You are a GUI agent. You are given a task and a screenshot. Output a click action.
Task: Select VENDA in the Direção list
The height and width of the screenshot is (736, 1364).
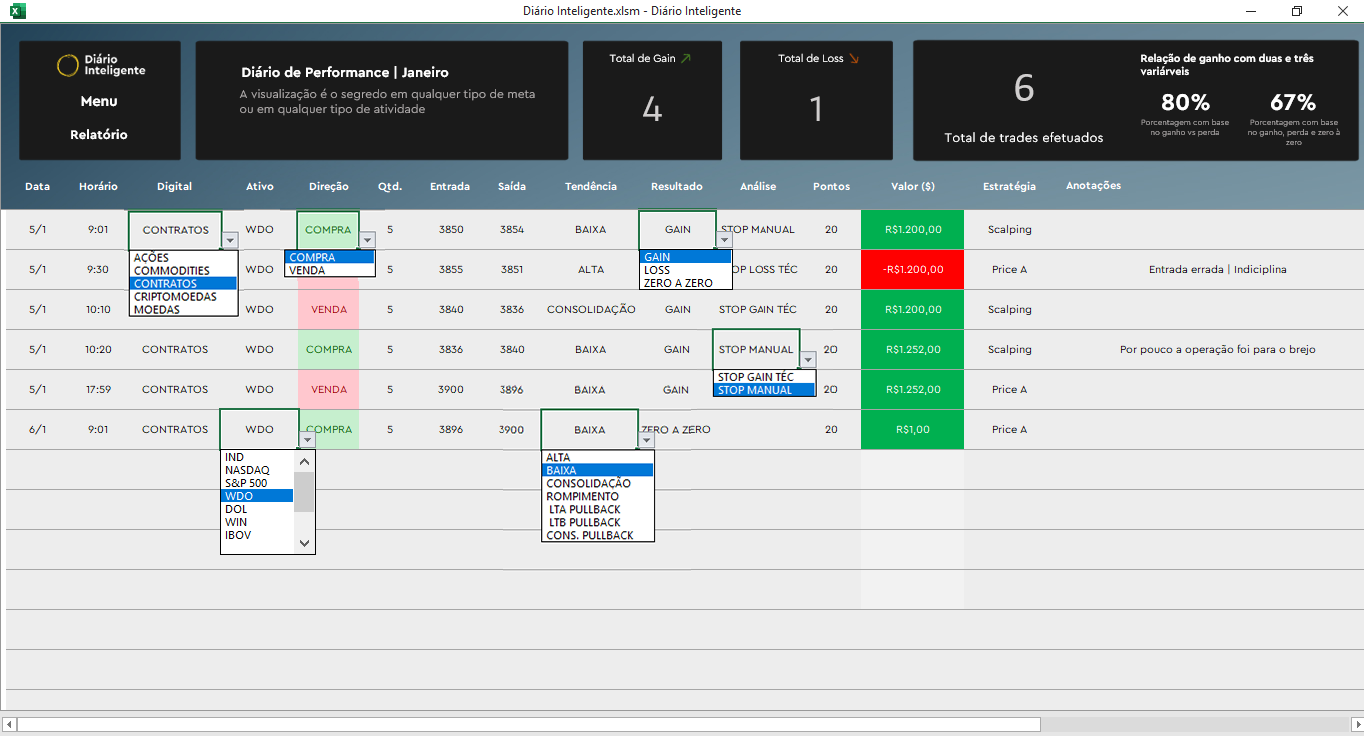pos(330,271)
